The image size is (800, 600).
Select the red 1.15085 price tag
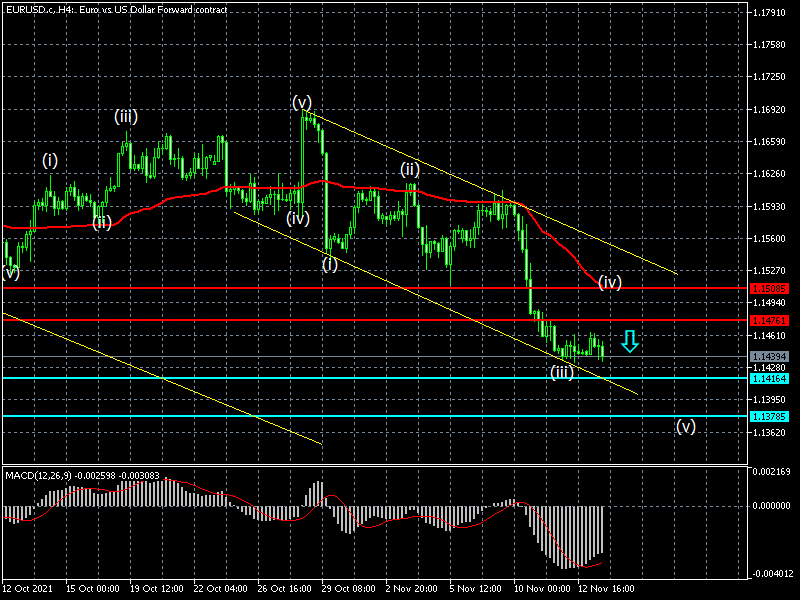point(768,288)
